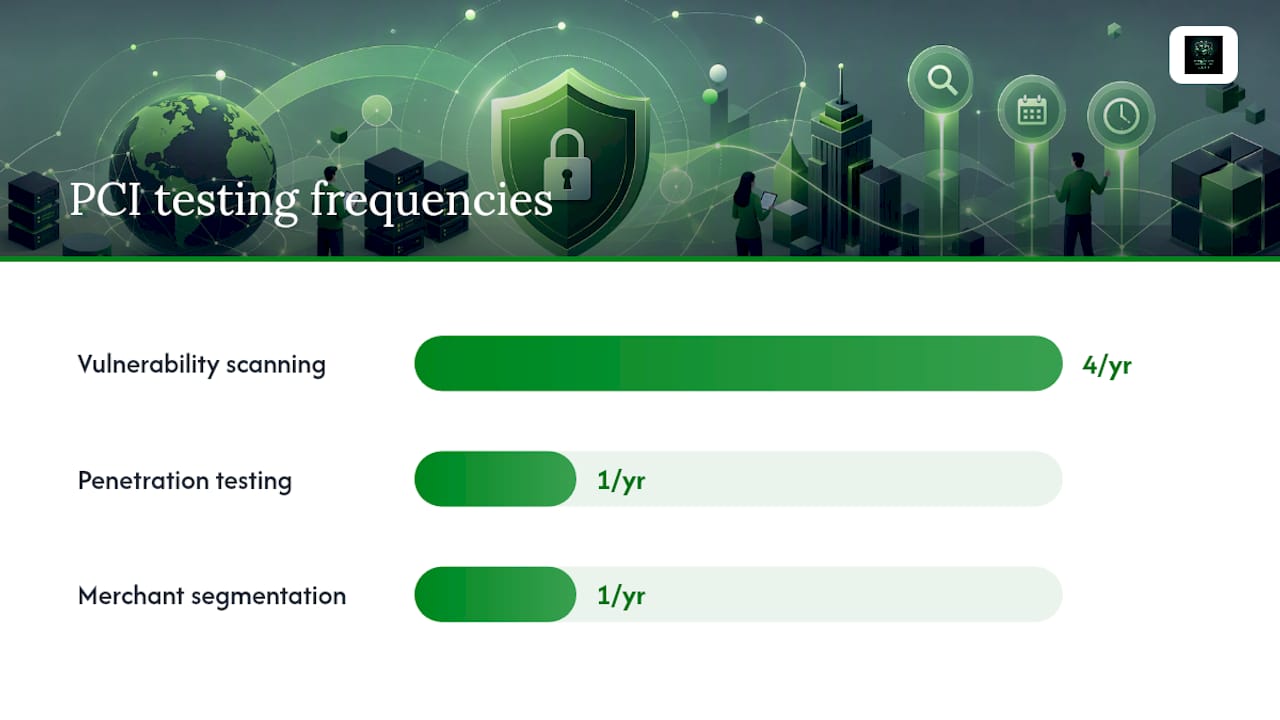
Task: Click the logo badge in top-right corner
Action: [1203, 55]
